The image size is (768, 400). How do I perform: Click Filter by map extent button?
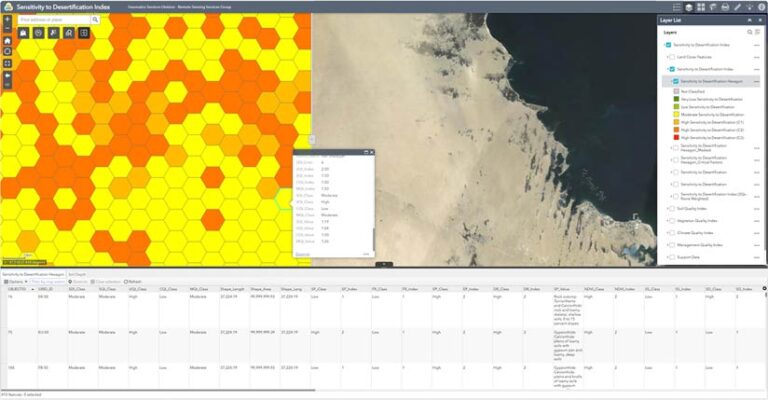(48, 282)
